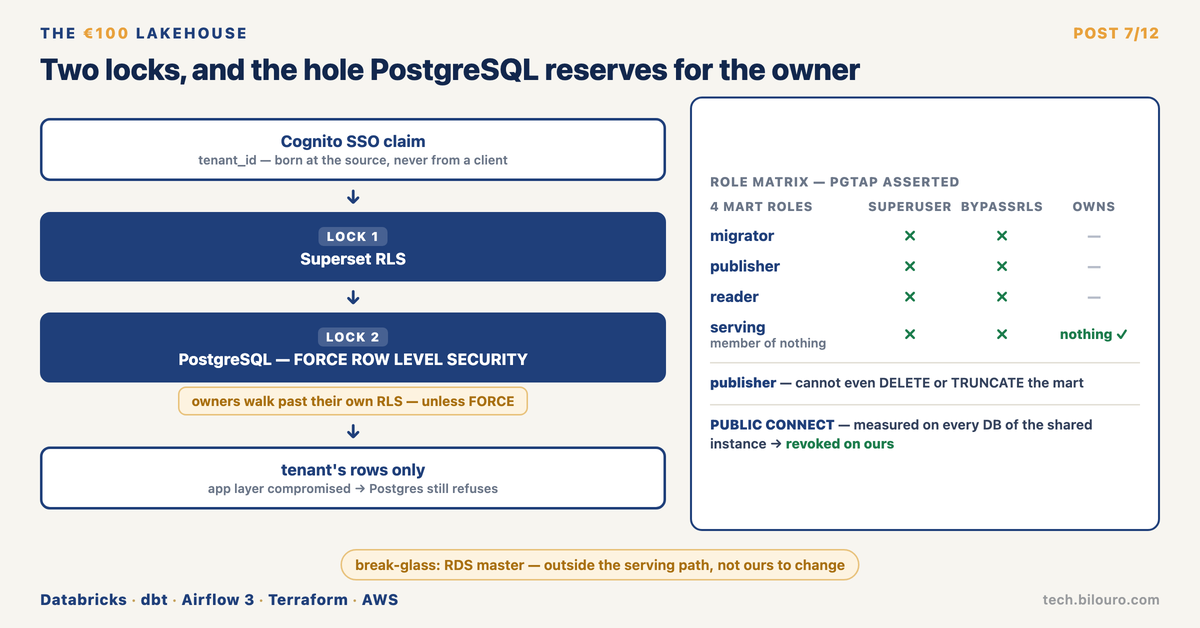
Task: Click the 'revoked on ours' green text
Action: tap(840, 444)
